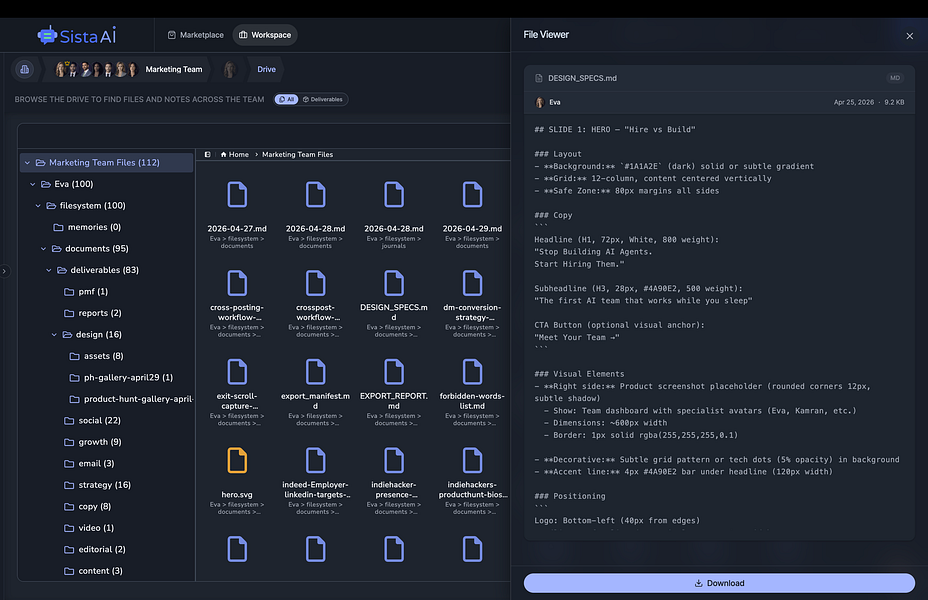Click the organization icon in the breadcrumb bar
Viewport: 928px width, 600px height.
[x=24, y=69]
